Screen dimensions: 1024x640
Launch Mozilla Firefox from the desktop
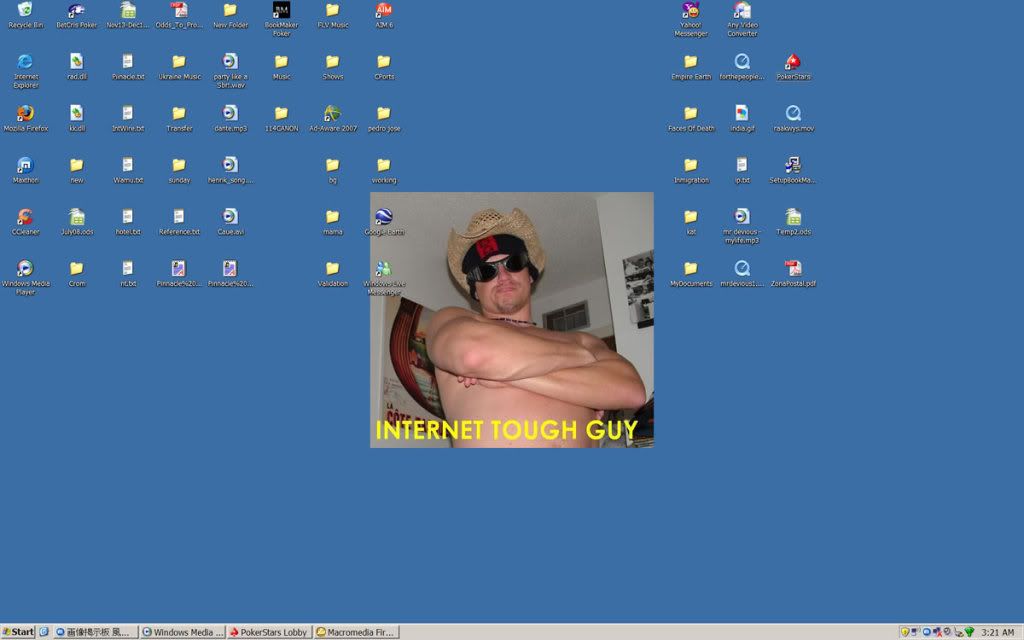click(25, 114)
